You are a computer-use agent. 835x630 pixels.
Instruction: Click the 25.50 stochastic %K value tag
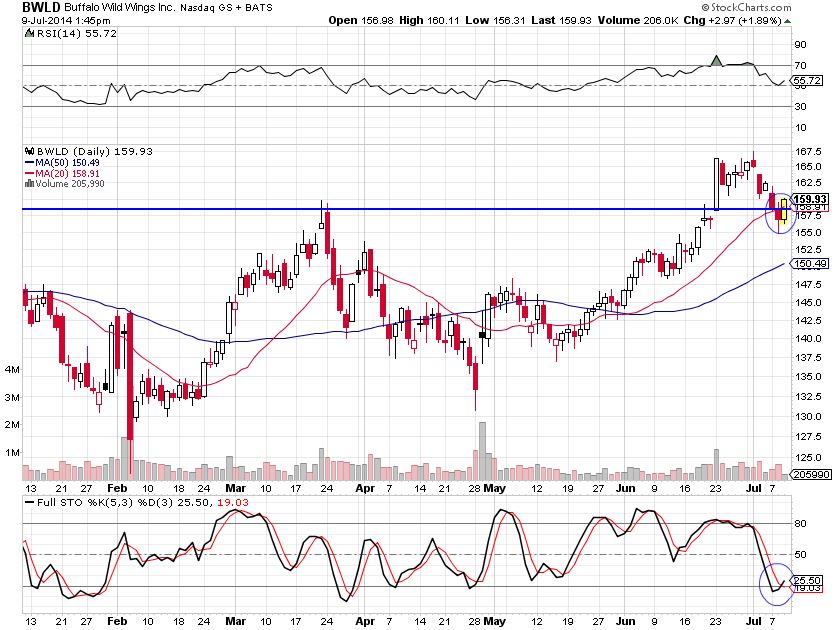(x=807, y=580)
